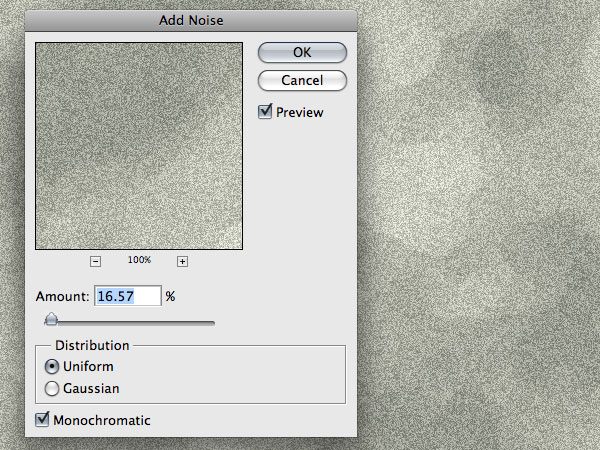Click the Add Noise title bar
The image size is (600, 450).
(191, 21)
